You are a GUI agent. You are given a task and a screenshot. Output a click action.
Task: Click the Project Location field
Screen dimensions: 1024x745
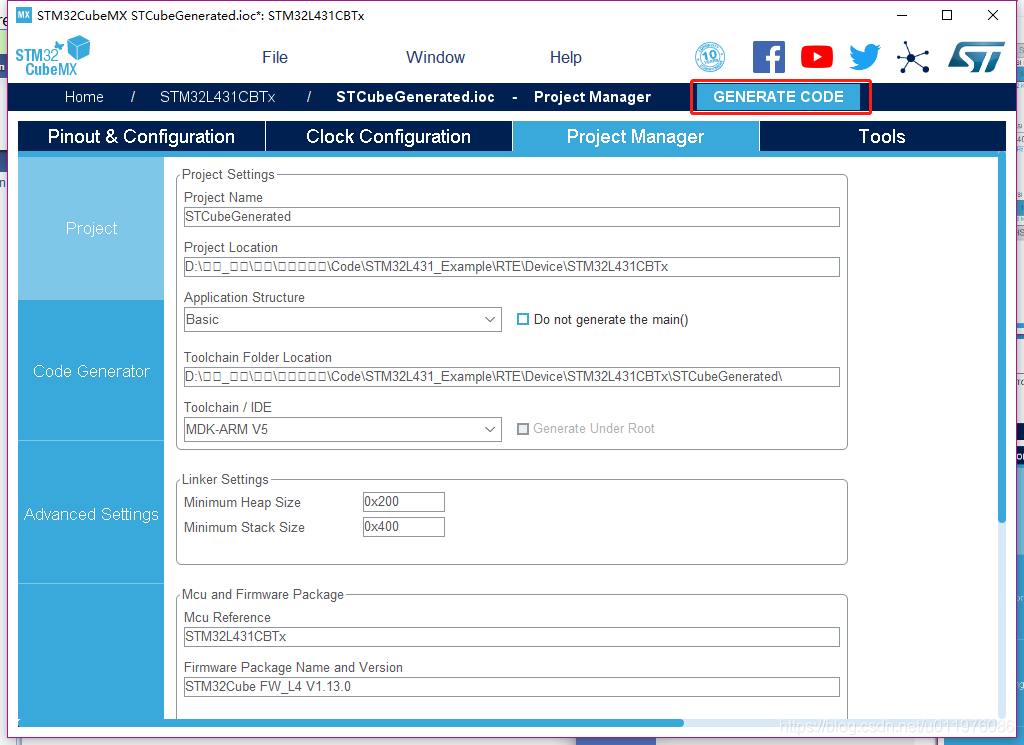click(511, 266)
